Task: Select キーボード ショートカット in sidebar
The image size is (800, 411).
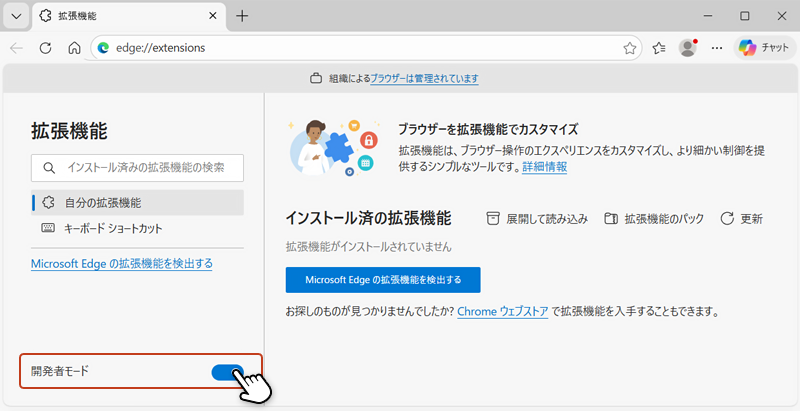Action: (x=137, y=228)
